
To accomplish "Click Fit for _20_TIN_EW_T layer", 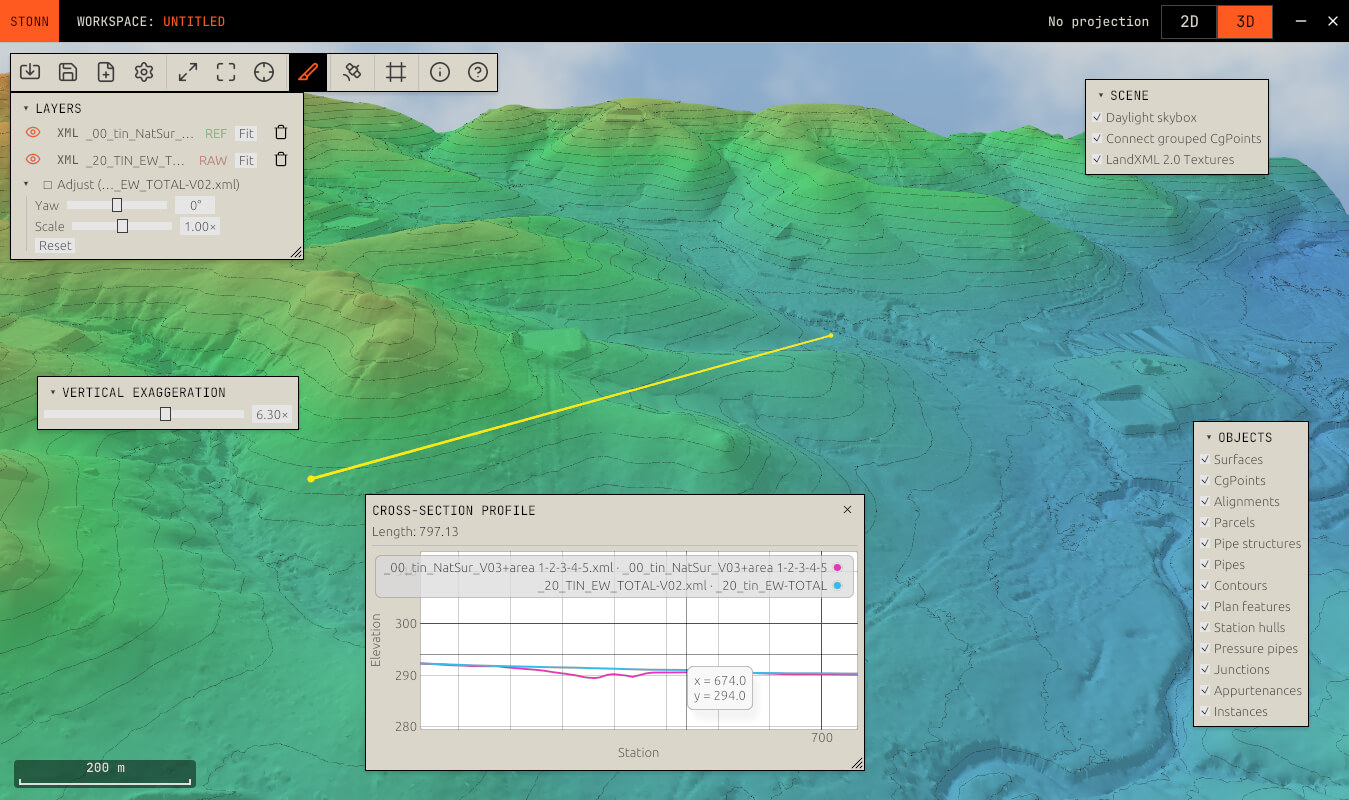I will pyautogui.click(x=246, y=160).
